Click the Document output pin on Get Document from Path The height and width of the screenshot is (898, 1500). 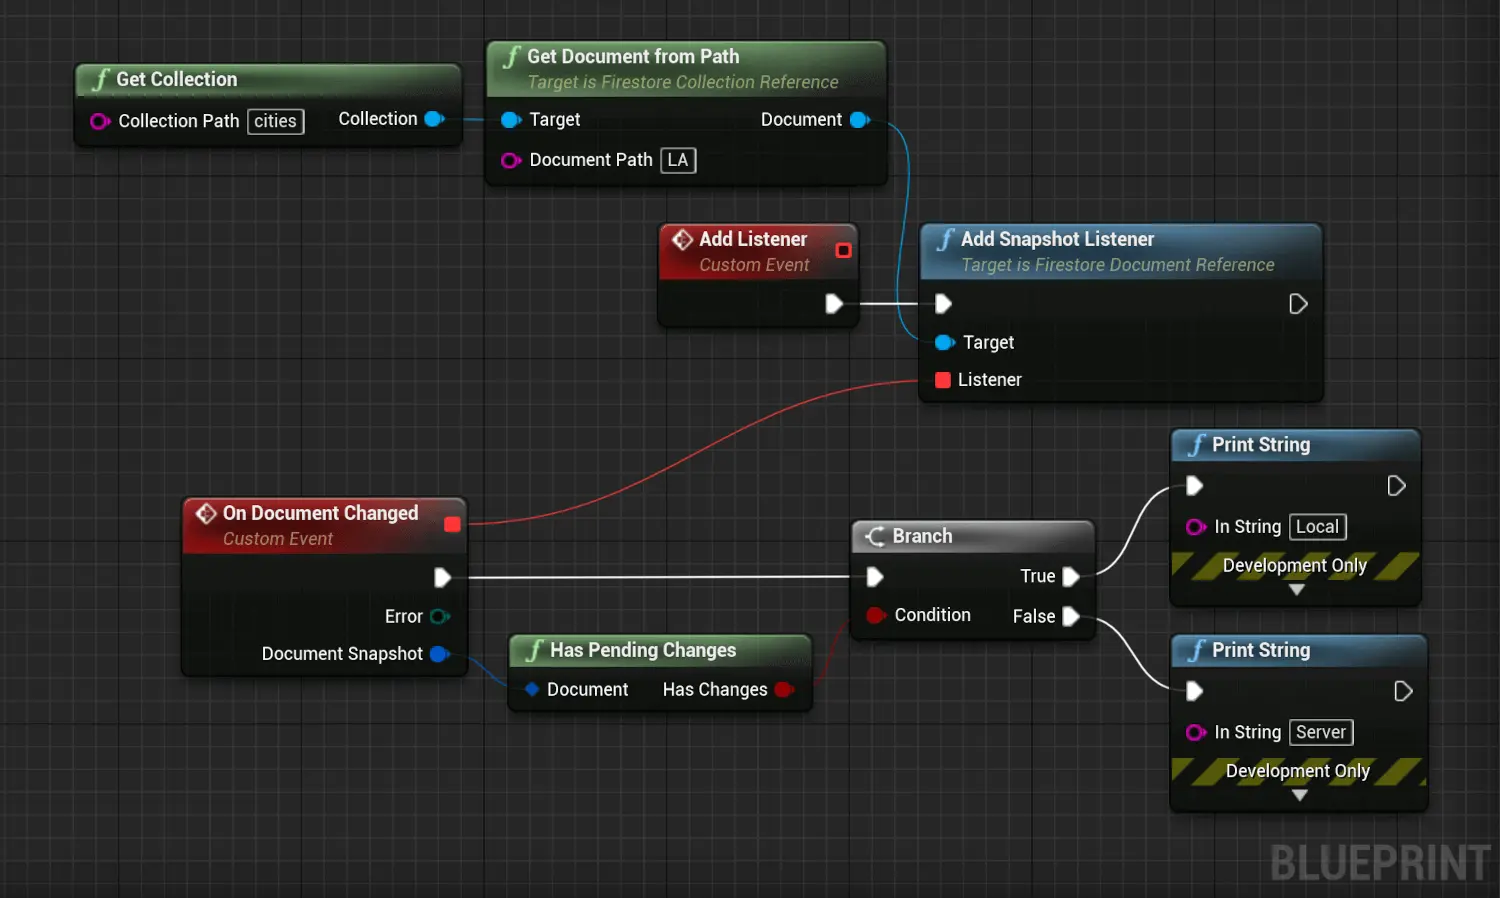[860, 120]
